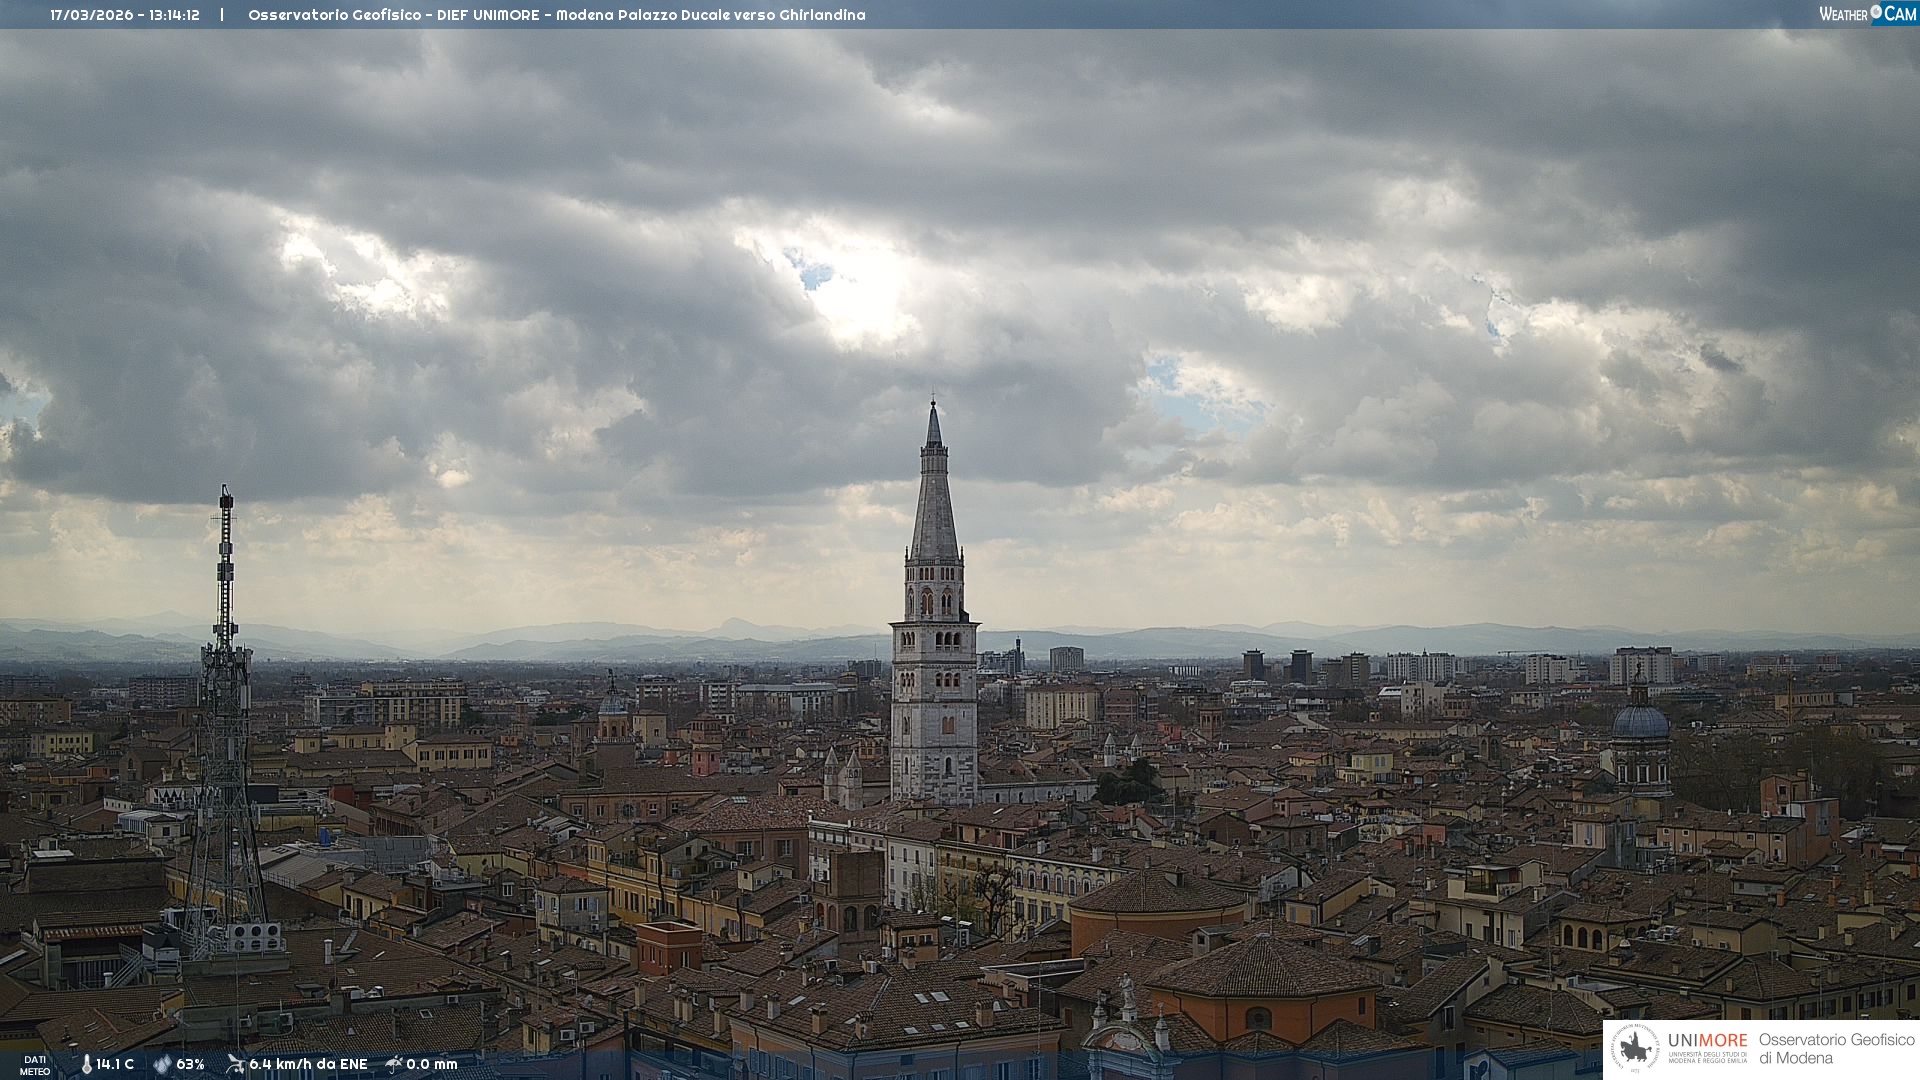1920x1080 pixels.
Task: Click the 63% humidity value
Action: point(190,1065)
